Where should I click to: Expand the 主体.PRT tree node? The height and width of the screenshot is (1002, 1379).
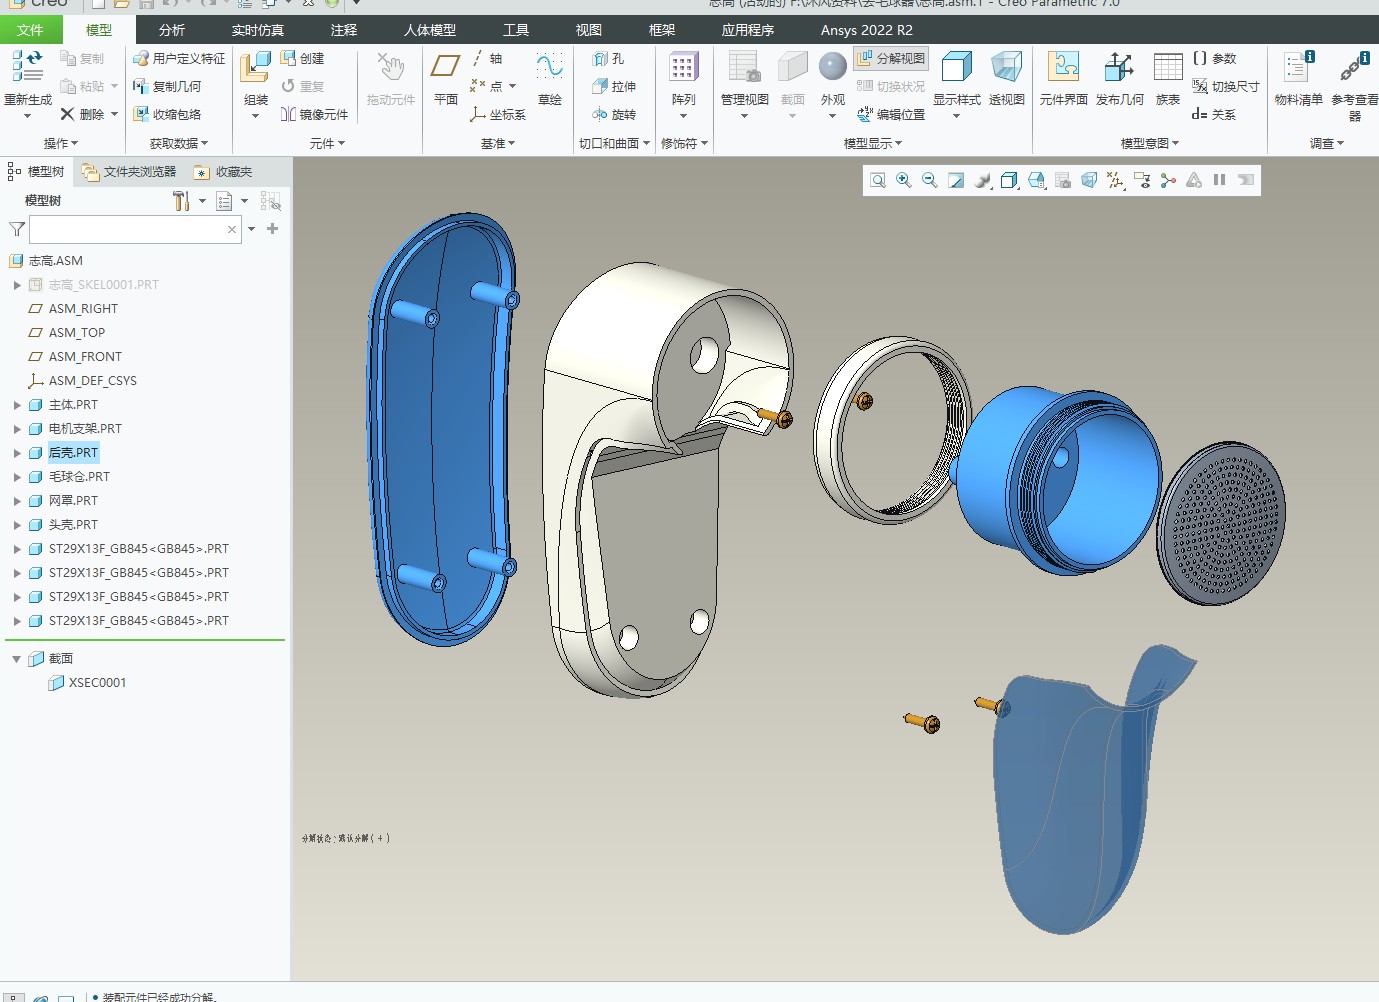17,405
